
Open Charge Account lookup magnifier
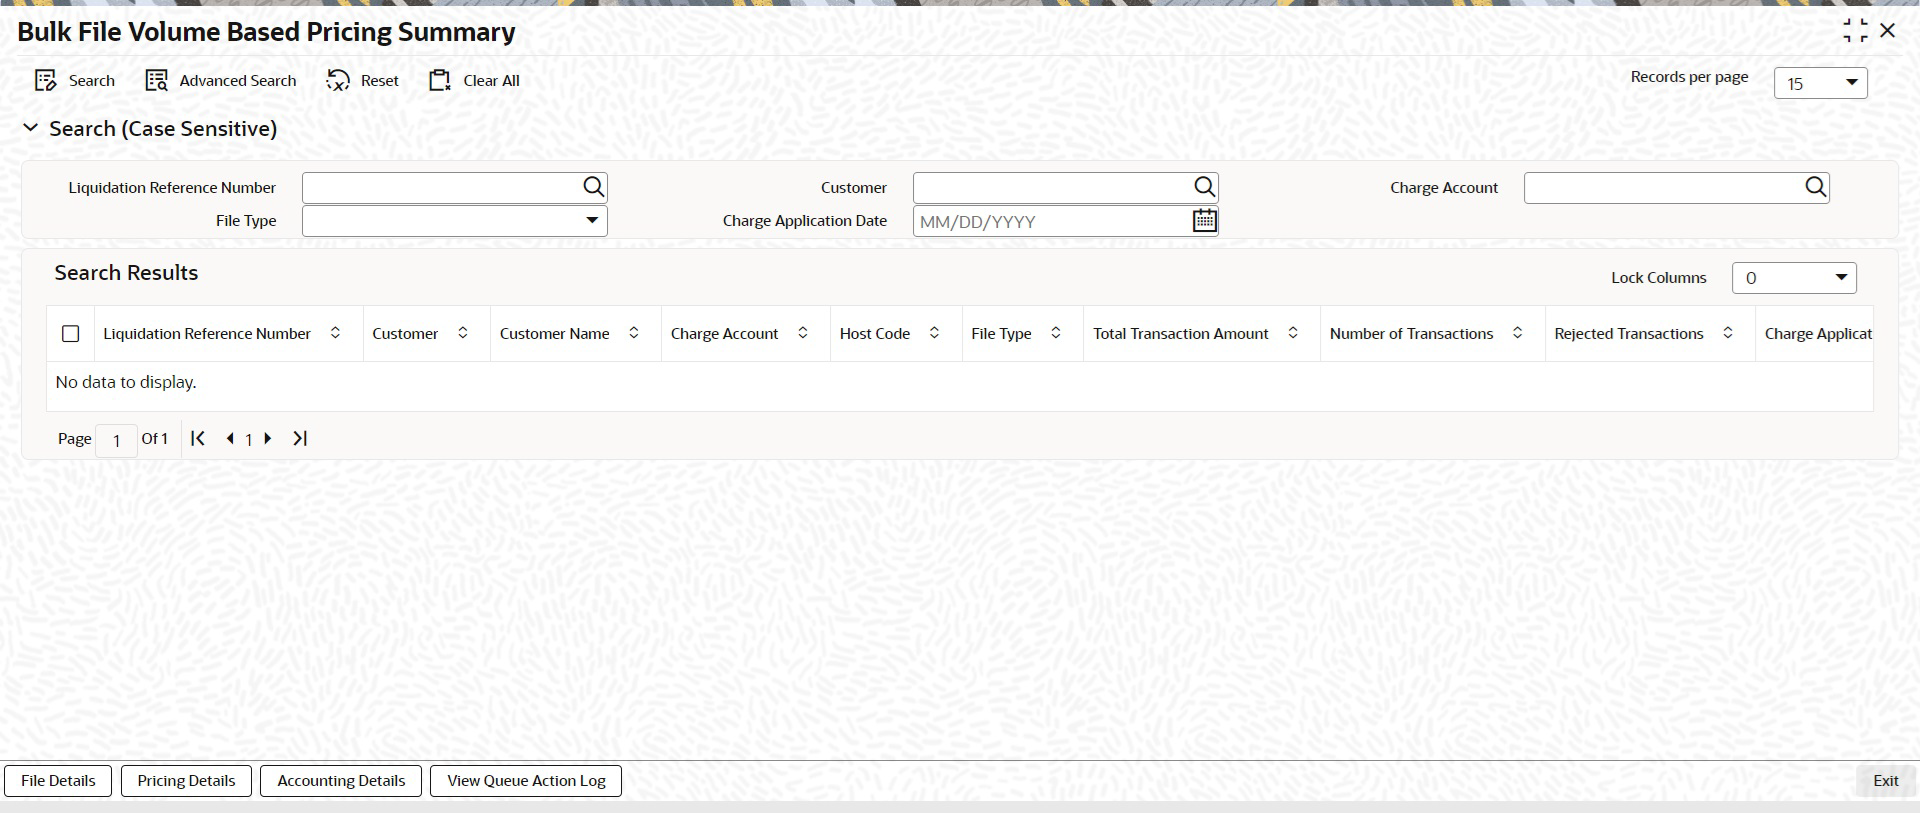pos(1816,187)
